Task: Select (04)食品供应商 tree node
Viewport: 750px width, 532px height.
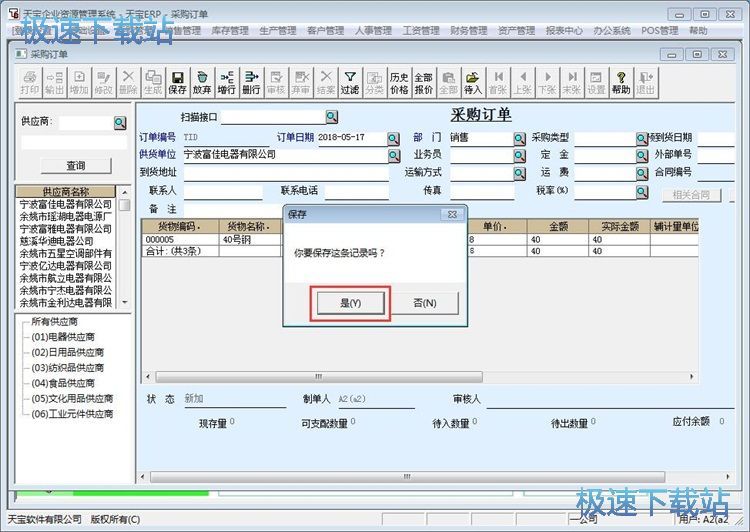Action: pyautogui.click(x=63, y=383)
